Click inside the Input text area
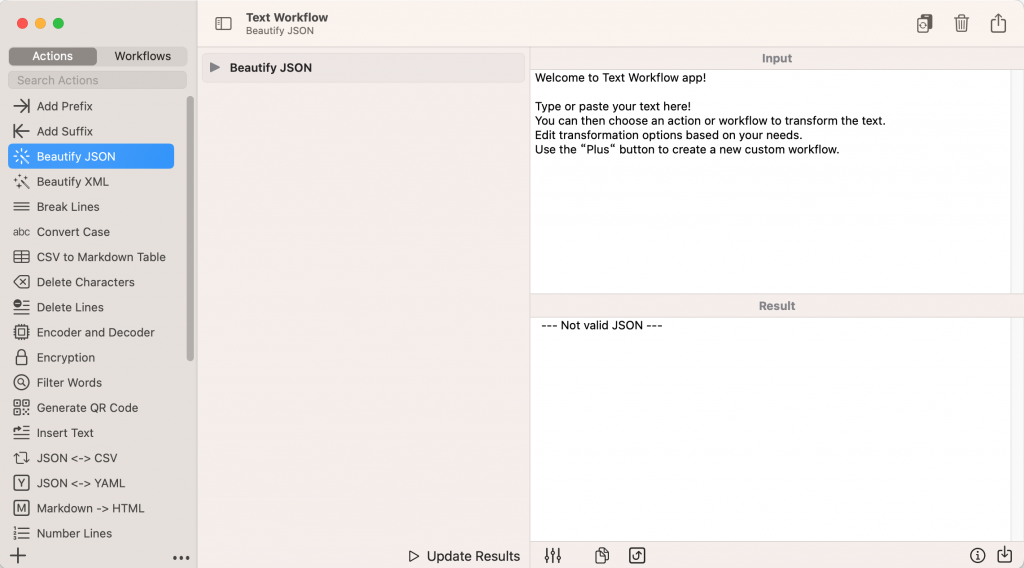 tap(771, 181)
